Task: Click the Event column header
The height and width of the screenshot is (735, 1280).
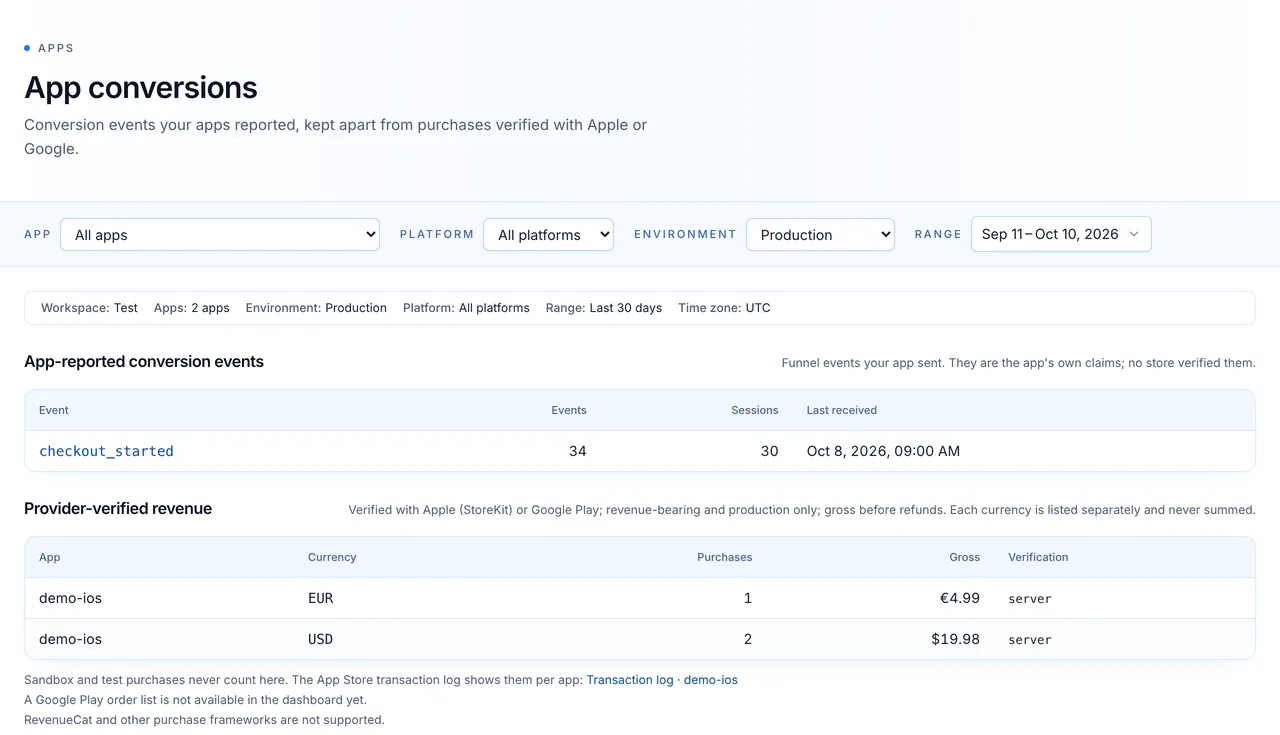Action: pyautogui.click(x=54, y=410)
